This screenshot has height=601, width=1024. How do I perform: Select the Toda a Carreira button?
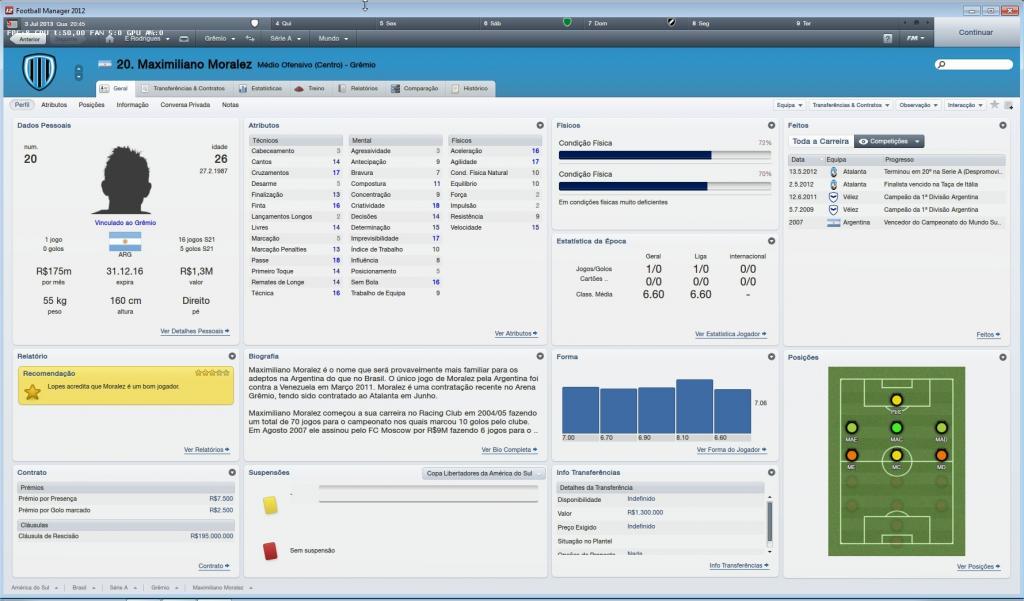pos(820,141)
